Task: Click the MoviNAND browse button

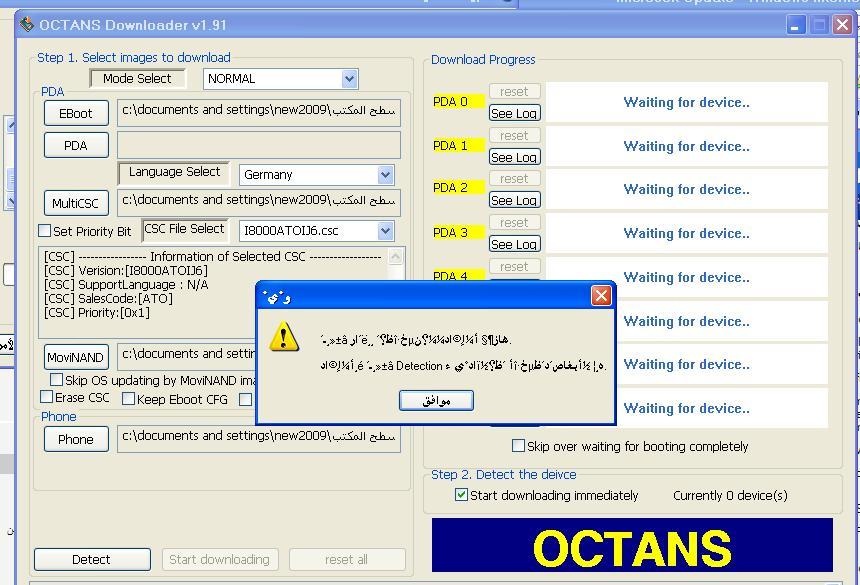Action: point(76,357)
